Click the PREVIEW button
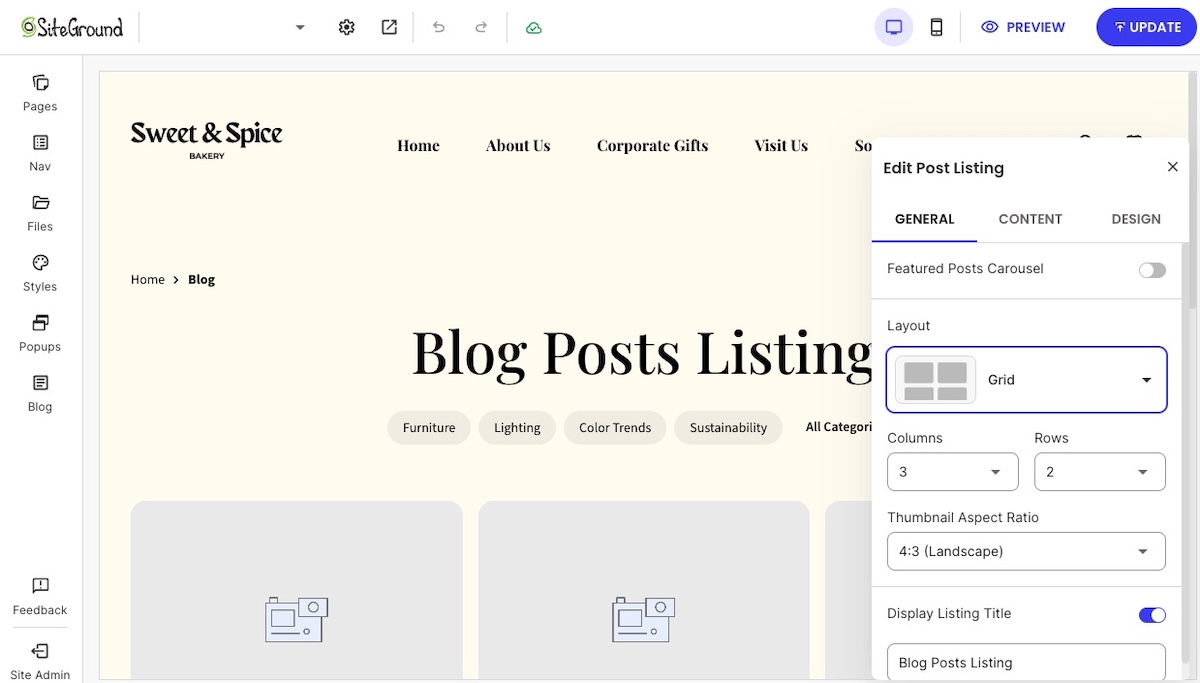This screenshot has height=683, width=1200. tap(1023, 27)
